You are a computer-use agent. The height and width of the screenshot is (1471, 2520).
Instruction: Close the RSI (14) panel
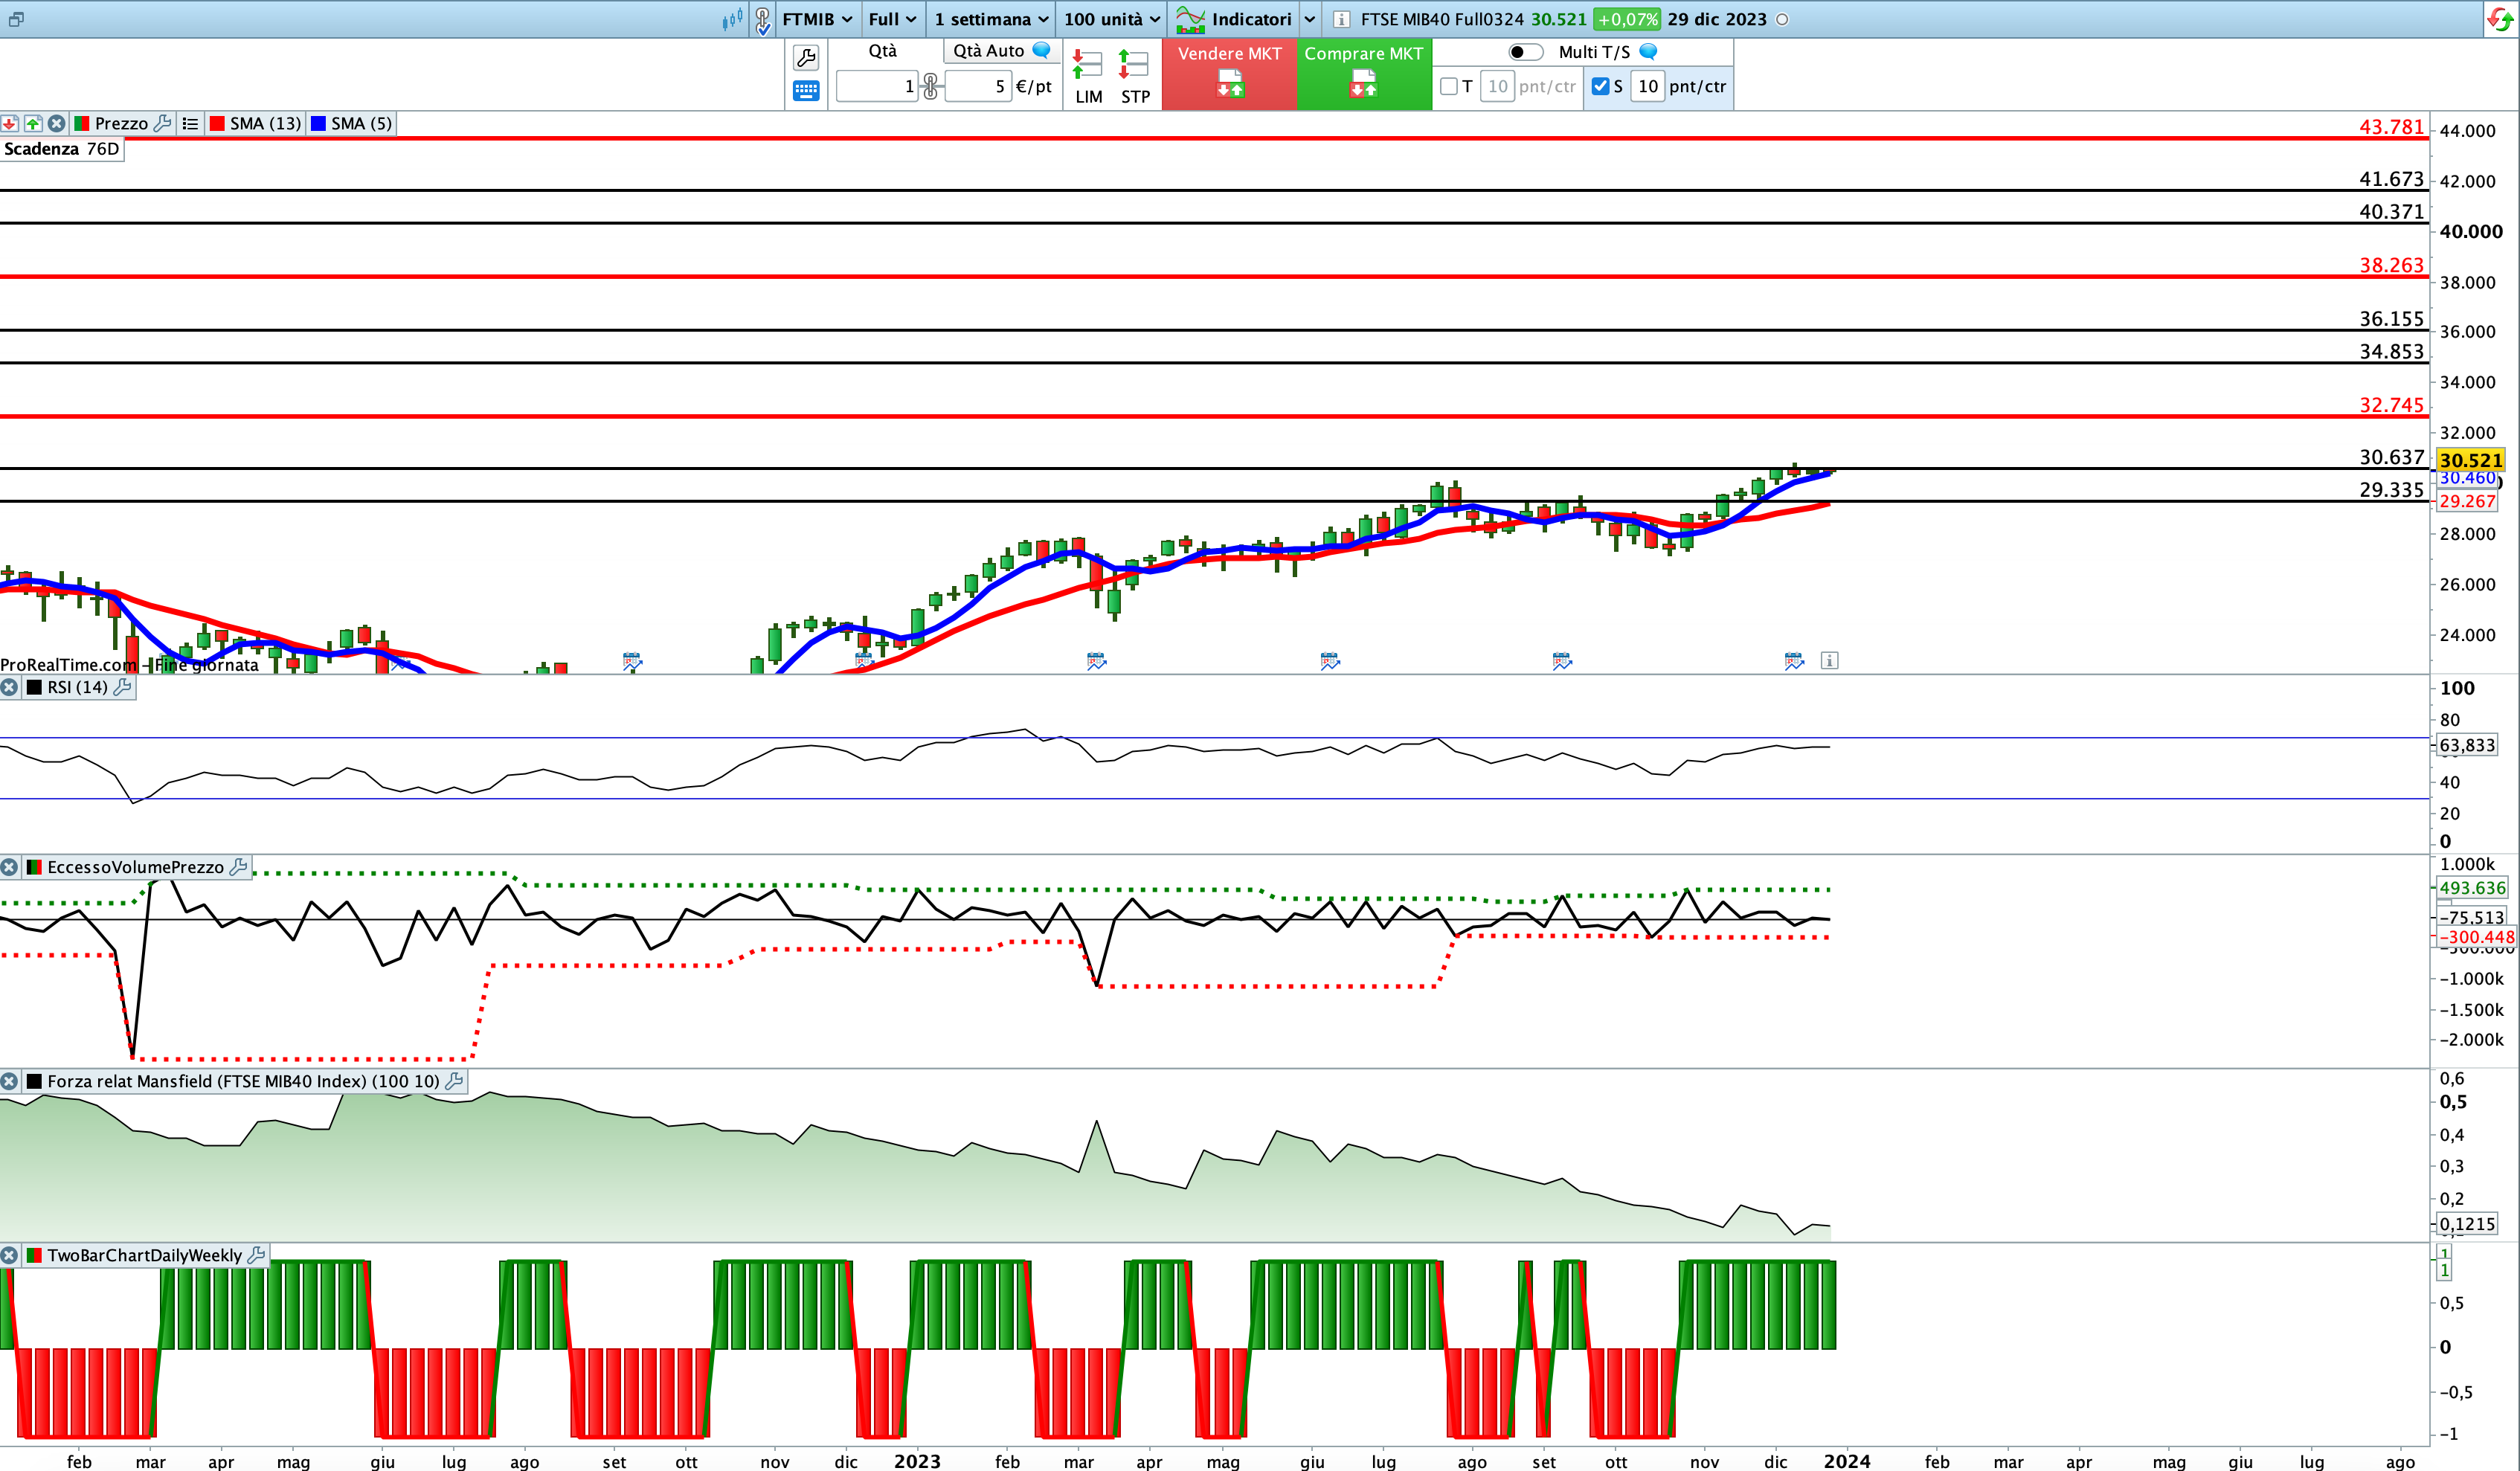click(9, 687)
